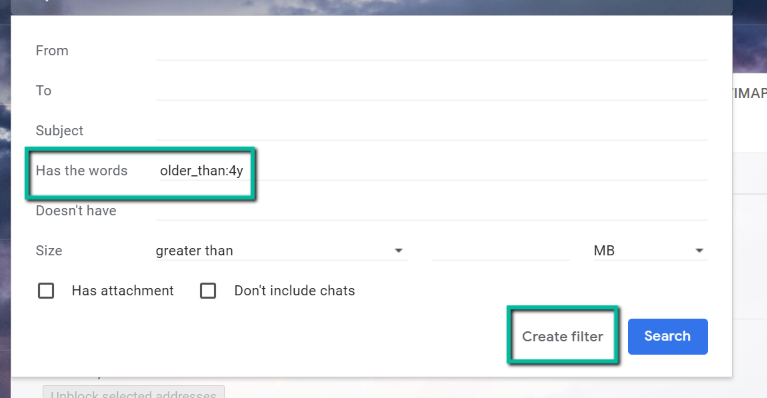
Task: Click the Size label
Action: [x=49, y=250]
